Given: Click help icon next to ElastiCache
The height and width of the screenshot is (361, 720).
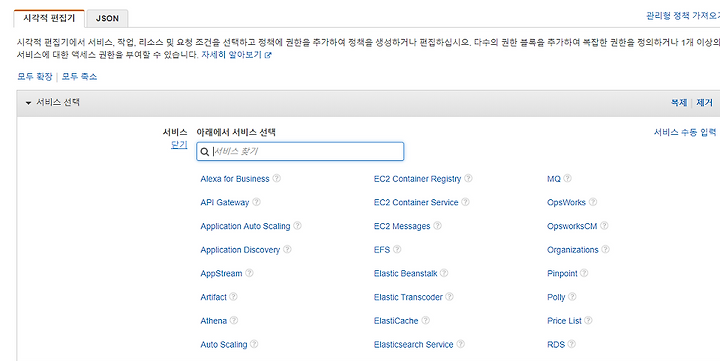Looking at the screenshot, I should click(x=425, y=320).
